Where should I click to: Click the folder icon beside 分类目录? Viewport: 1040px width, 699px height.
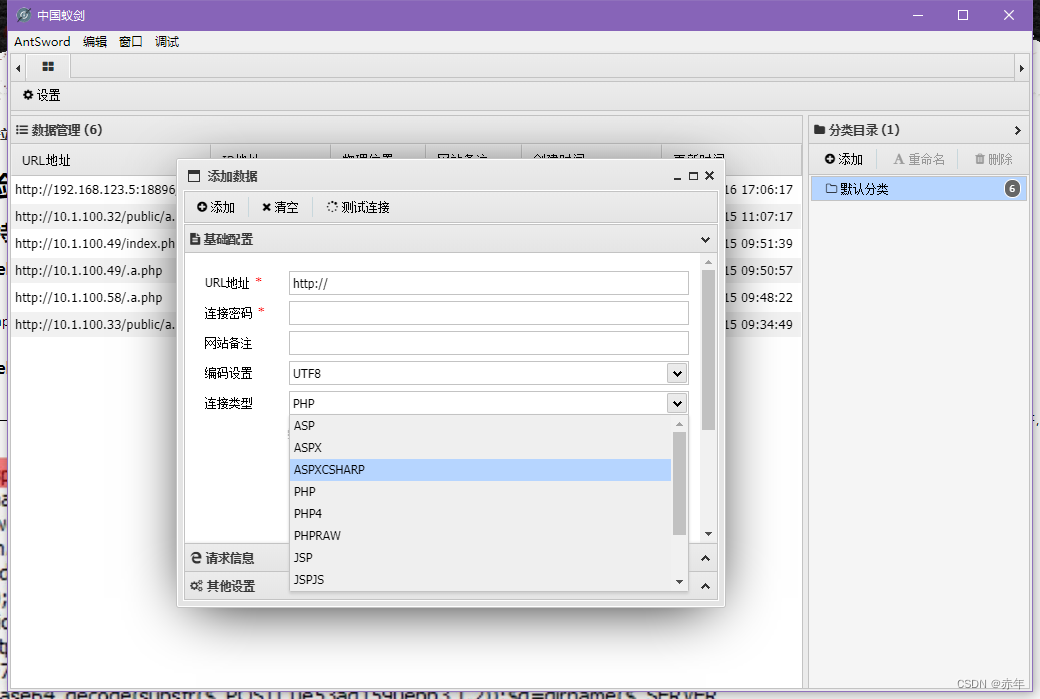click(822, 129)
